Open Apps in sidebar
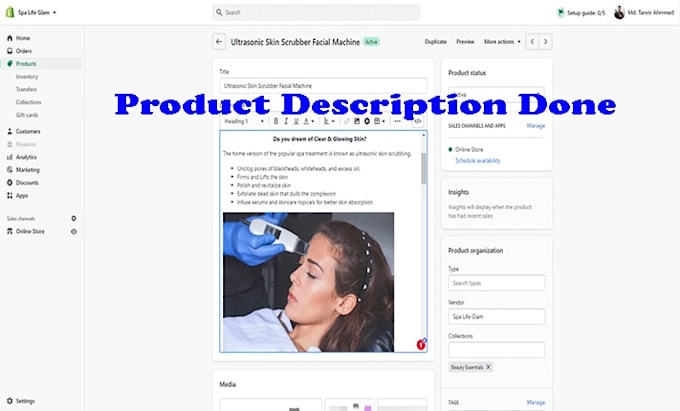This screenshot has width=680, height=411. (x=22, y=196)
